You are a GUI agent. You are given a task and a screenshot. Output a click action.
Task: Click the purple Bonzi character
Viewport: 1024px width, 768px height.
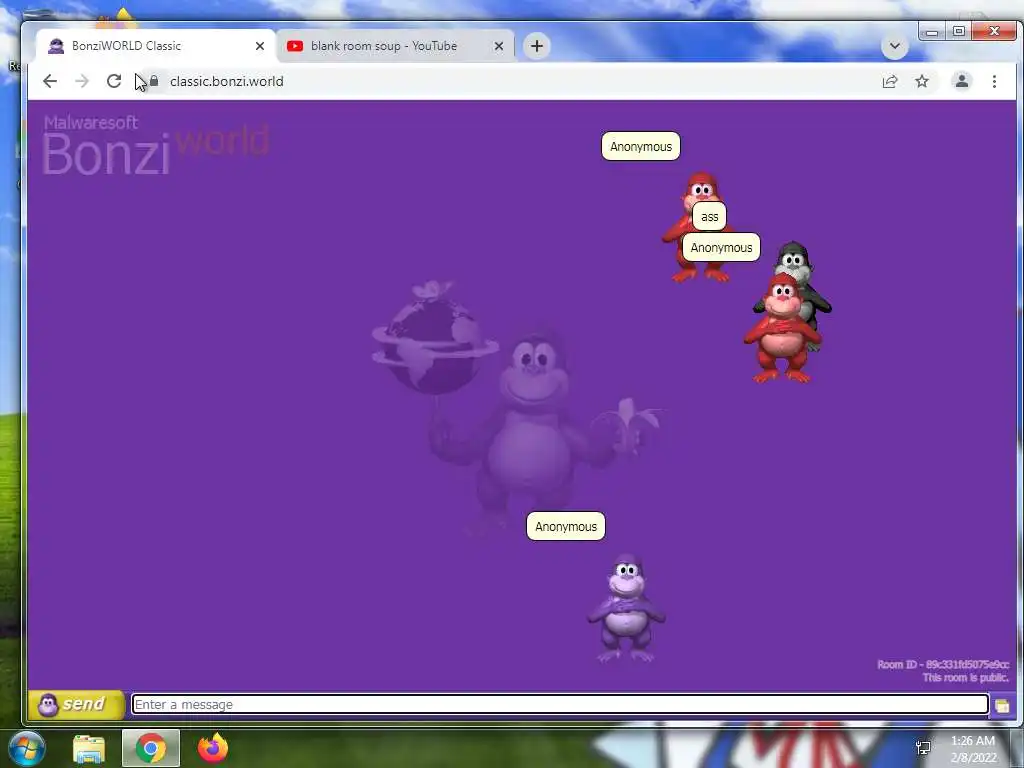[x=626, y=608]
